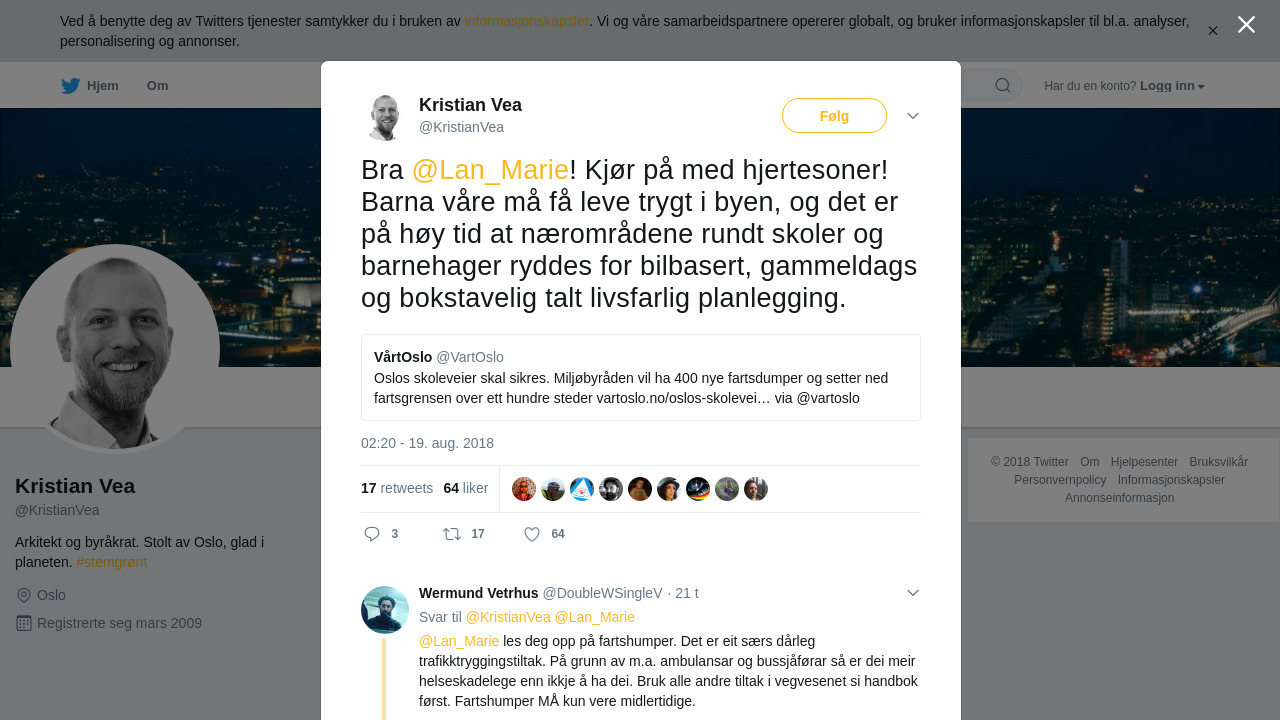Like the tweet with the heart icon
Screen dimensions: 1280x720
tap(532, 534)
